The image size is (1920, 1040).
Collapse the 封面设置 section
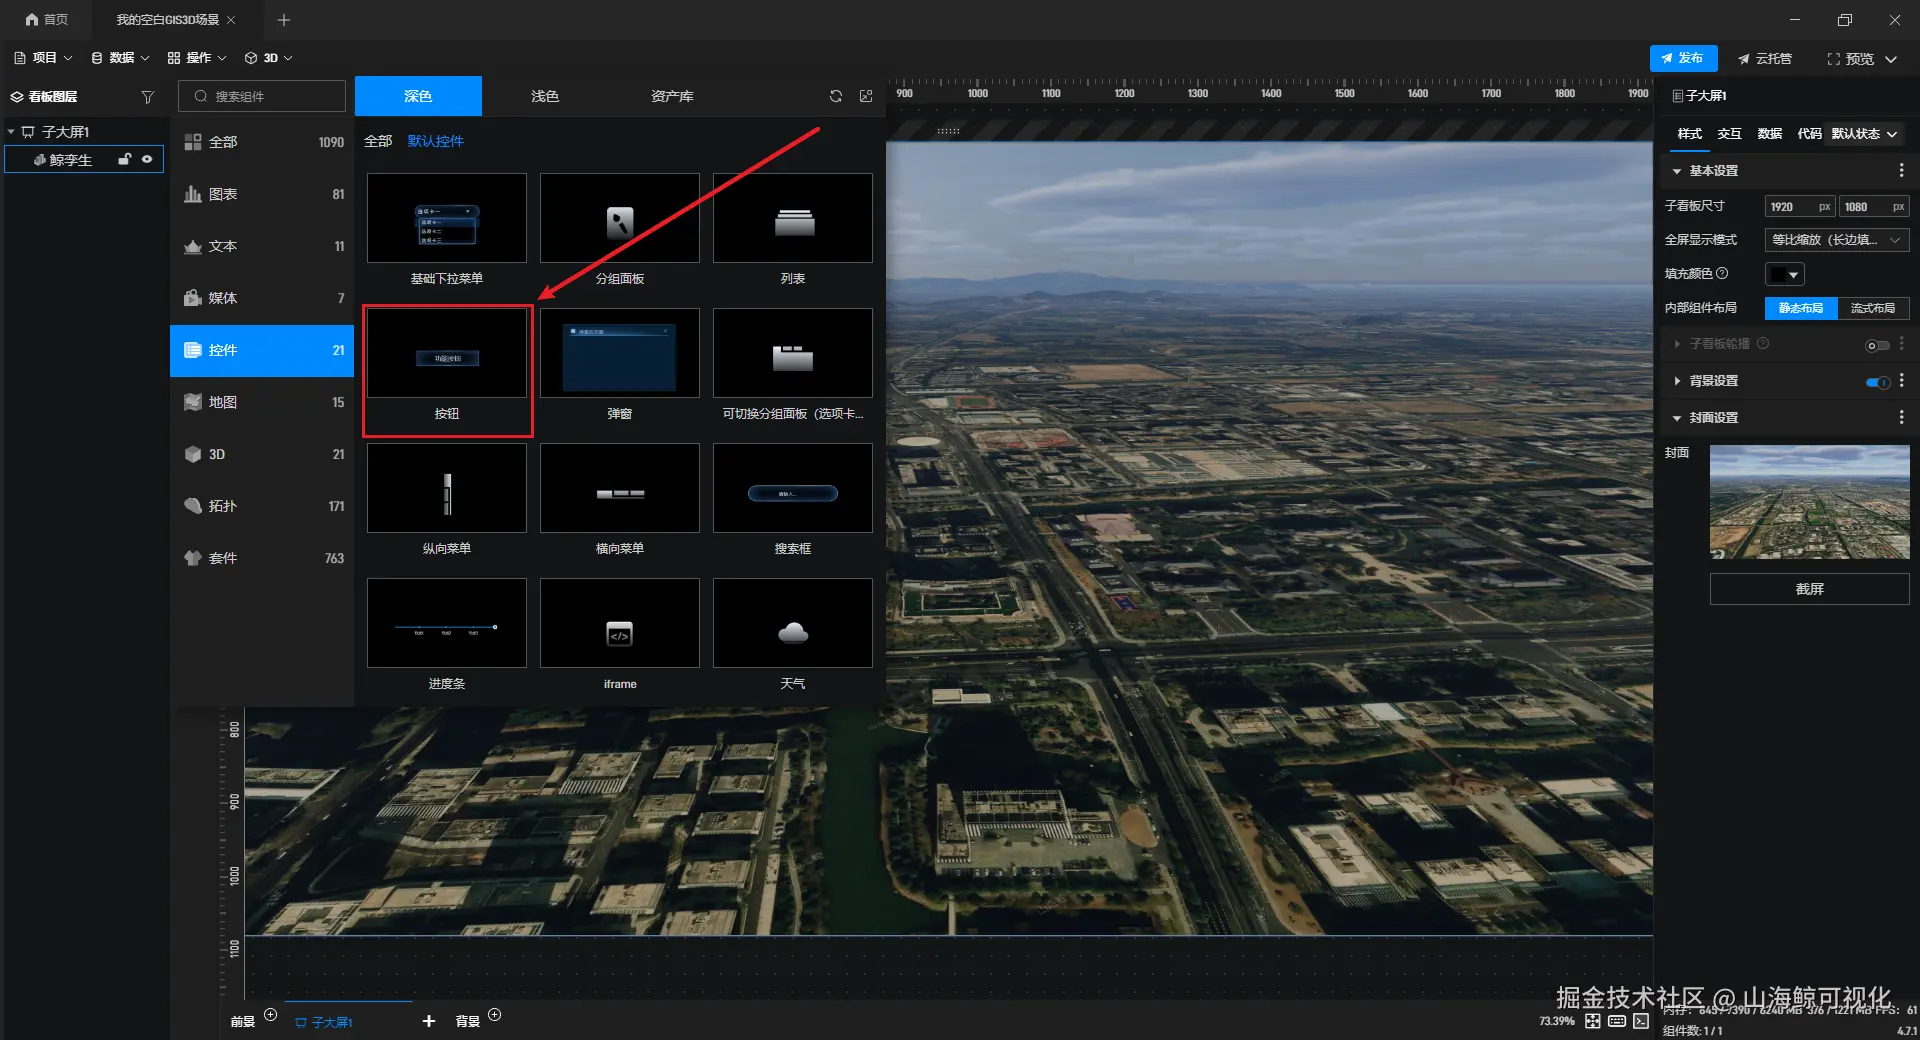pyautogui.click(x=1677, y=418)
